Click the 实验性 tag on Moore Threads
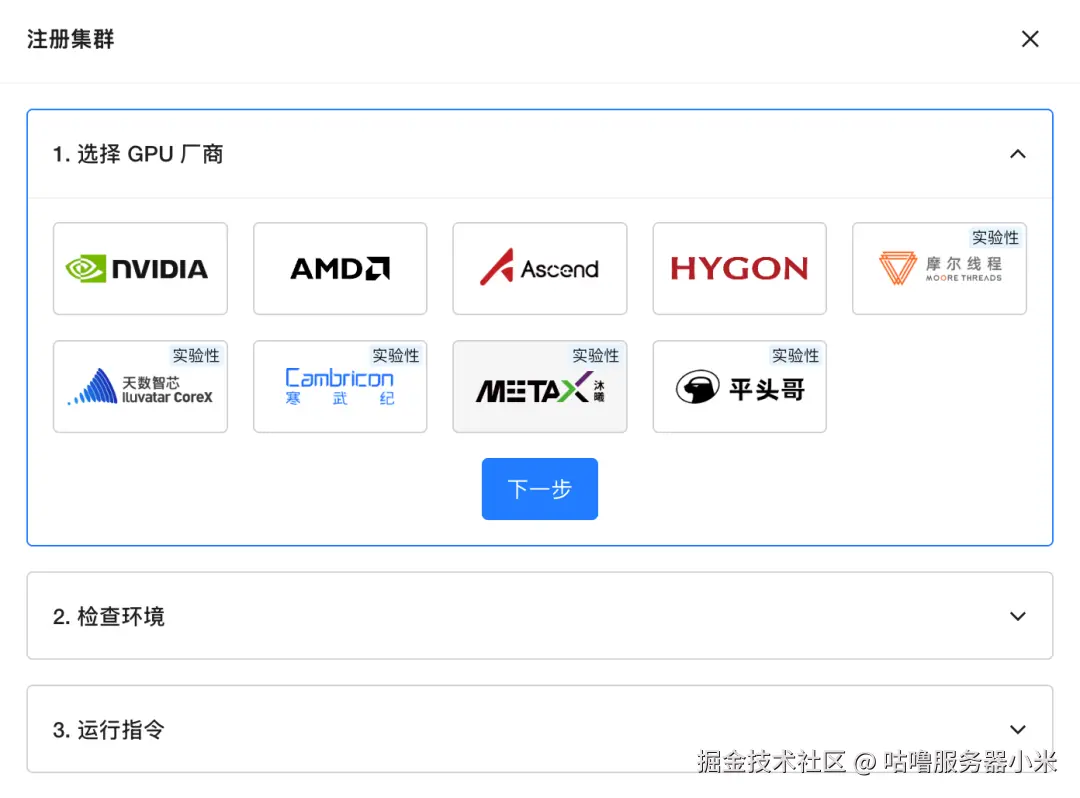Image resolution: width=1080 pixels, height=798 pixels. pos(995,238)
